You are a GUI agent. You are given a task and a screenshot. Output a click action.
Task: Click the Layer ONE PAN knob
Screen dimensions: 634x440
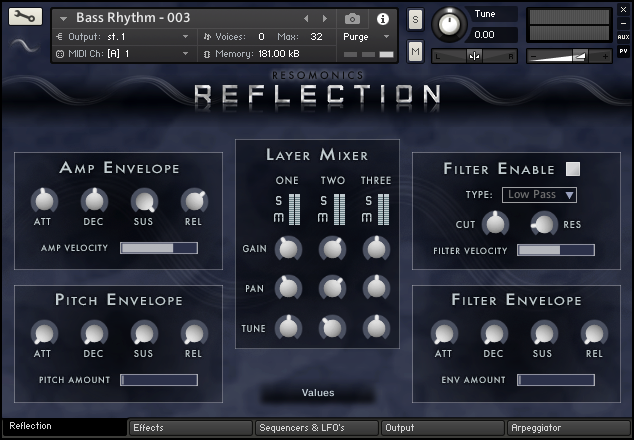pyautogui.click(x=288, y=288)
